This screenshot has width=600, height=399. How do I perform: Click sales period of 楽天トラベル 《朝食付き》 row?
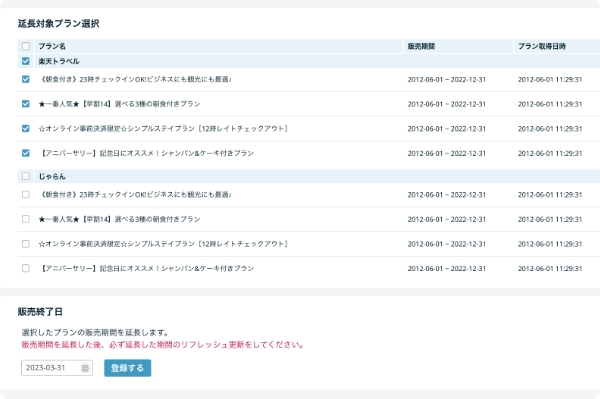(x=447, y=80)
